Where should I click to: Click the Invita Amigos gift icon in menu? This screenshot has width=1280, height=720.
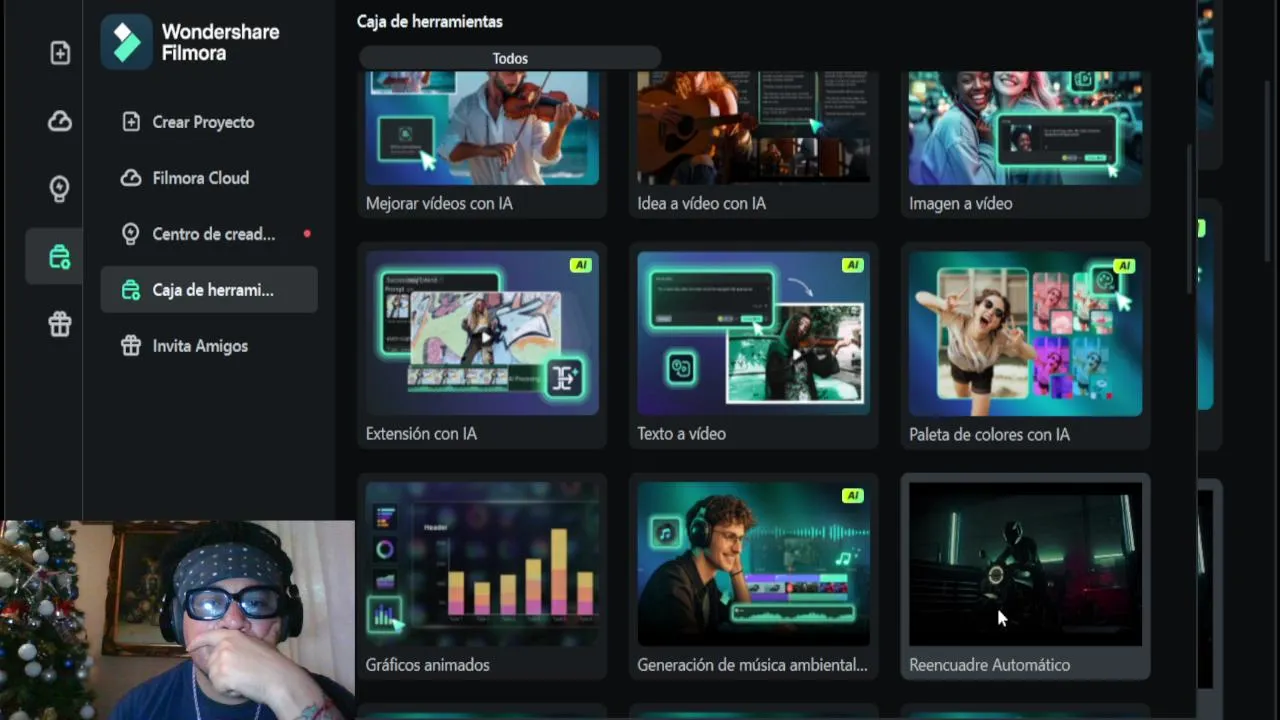(x=131, y=346)
